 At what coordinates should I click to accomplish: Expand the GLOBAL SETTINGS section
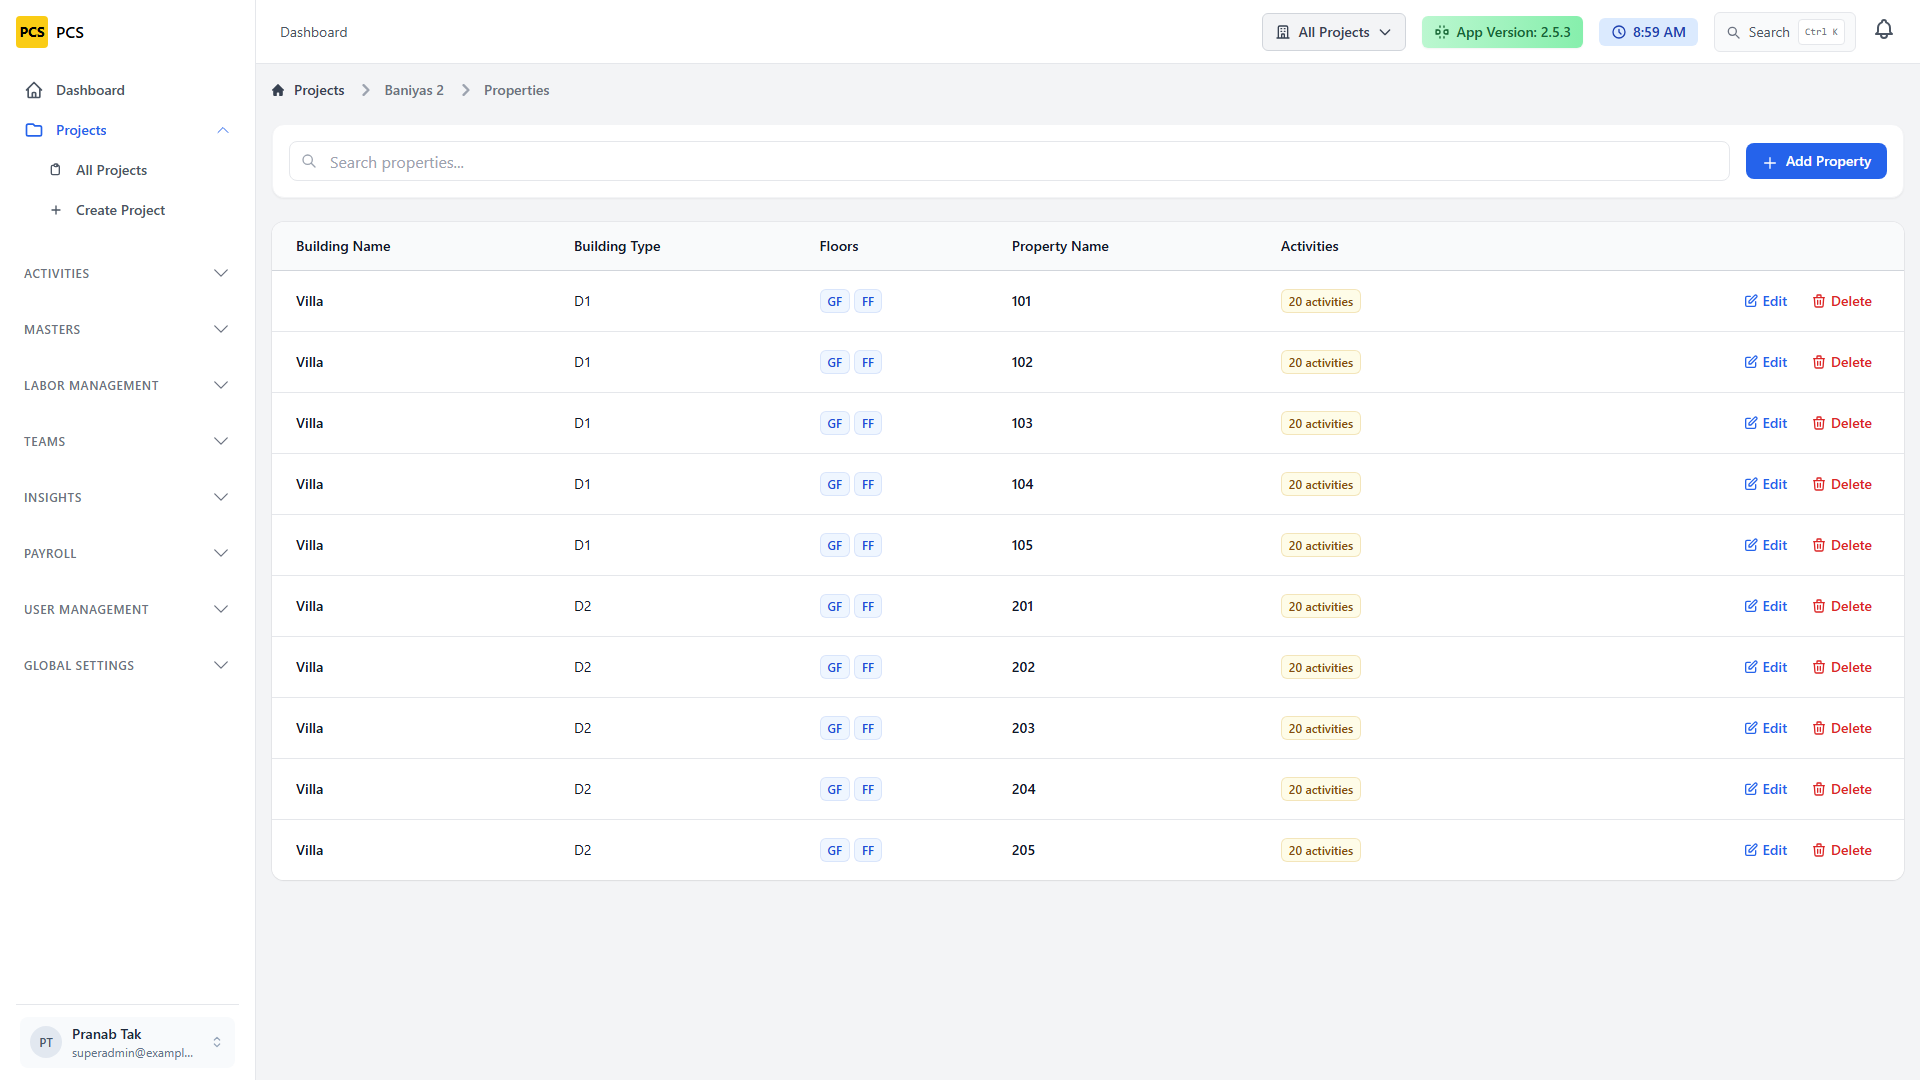pyautogui.click(x=127, y=665)
